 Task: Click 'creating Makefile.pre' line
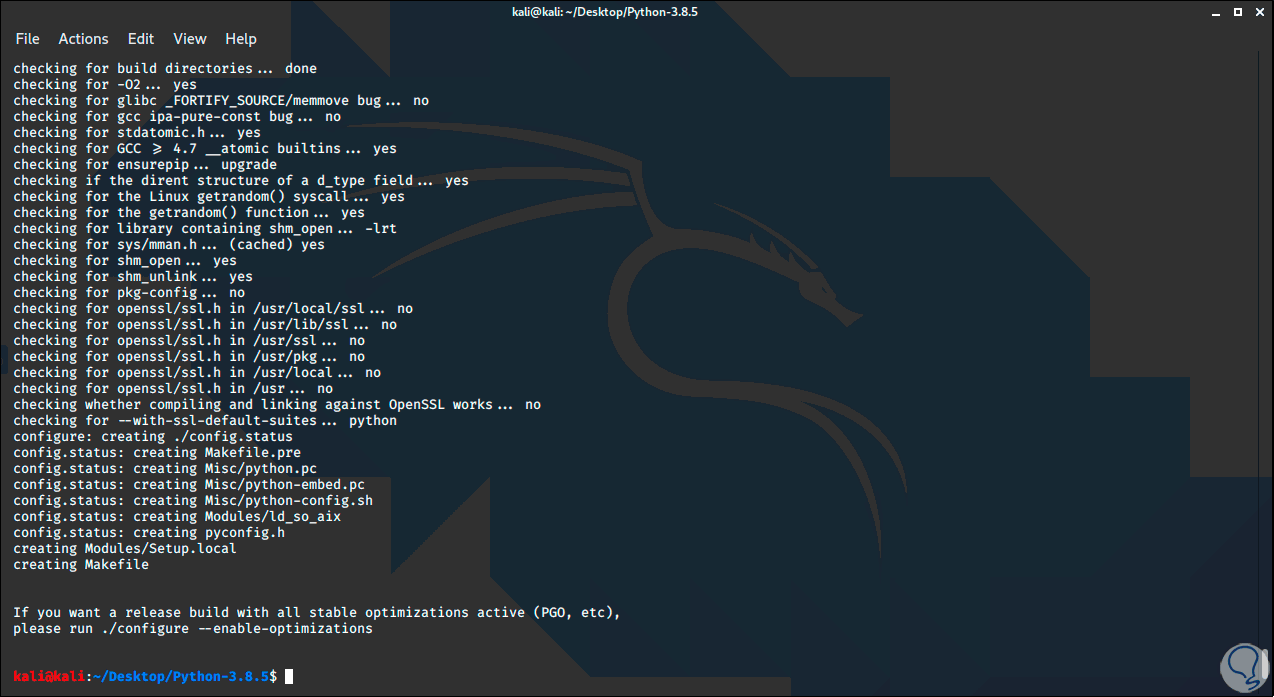tap(157, 453)
